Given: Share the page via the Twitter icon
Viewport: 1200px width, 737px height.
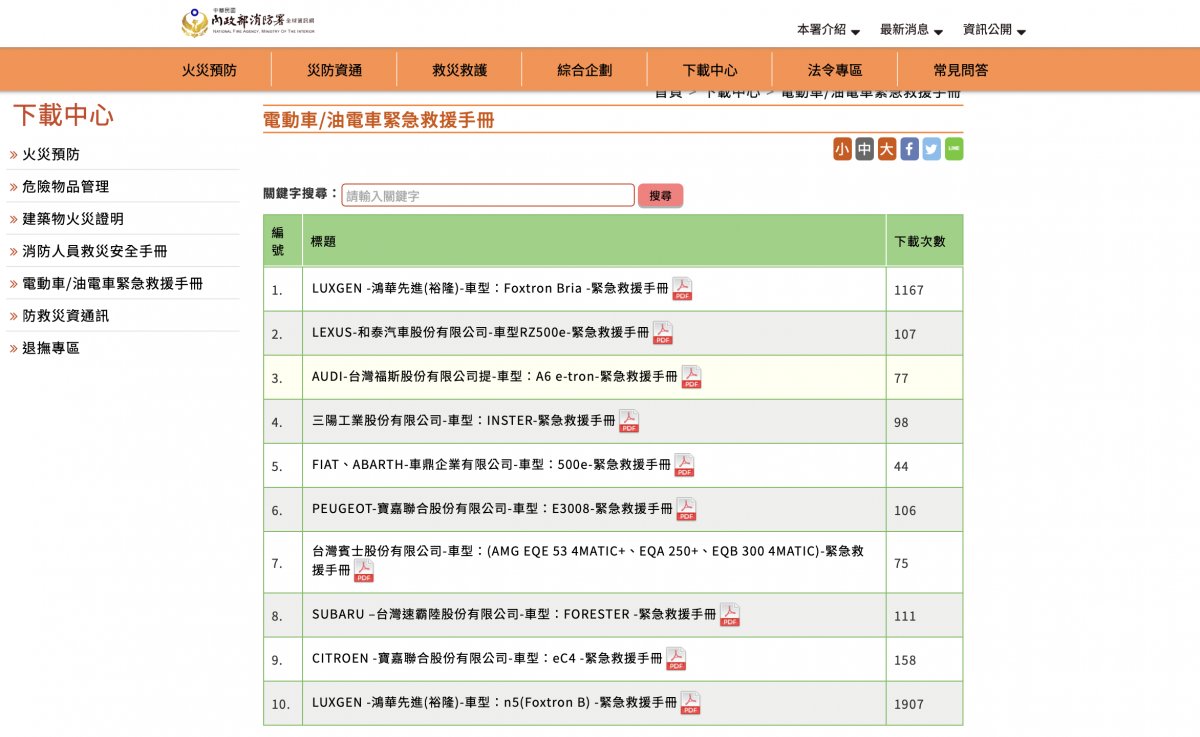Looking at the screenshot, I should (x=931, y=148).
